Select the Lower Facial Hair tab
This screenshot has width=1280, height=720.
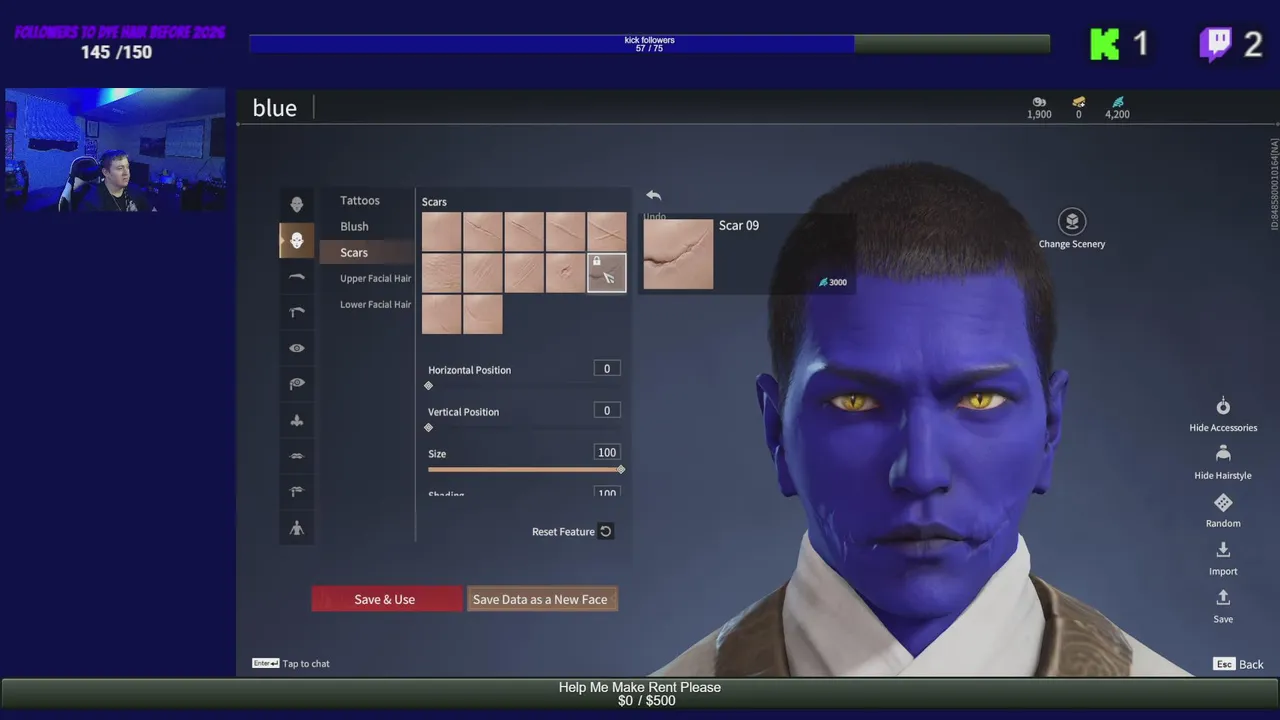376,305
